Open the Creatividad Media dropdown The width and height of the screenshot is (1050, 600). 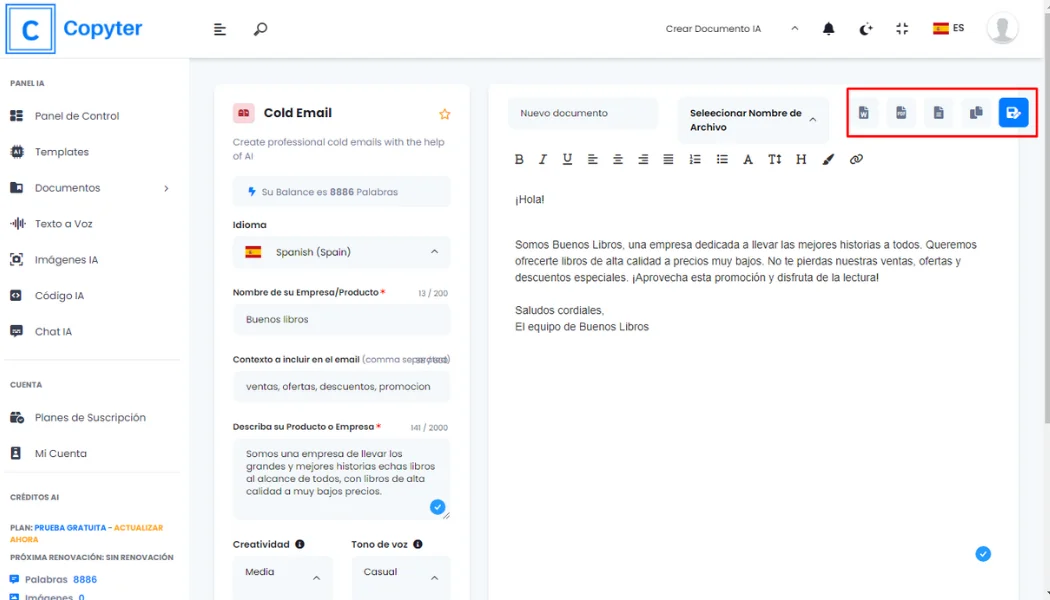(x=283, y=577)
